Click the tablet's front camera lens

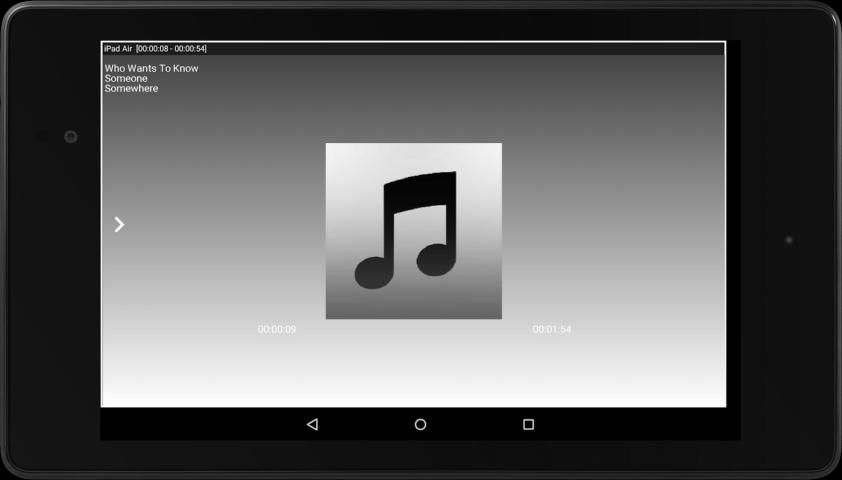coord(71,137)
